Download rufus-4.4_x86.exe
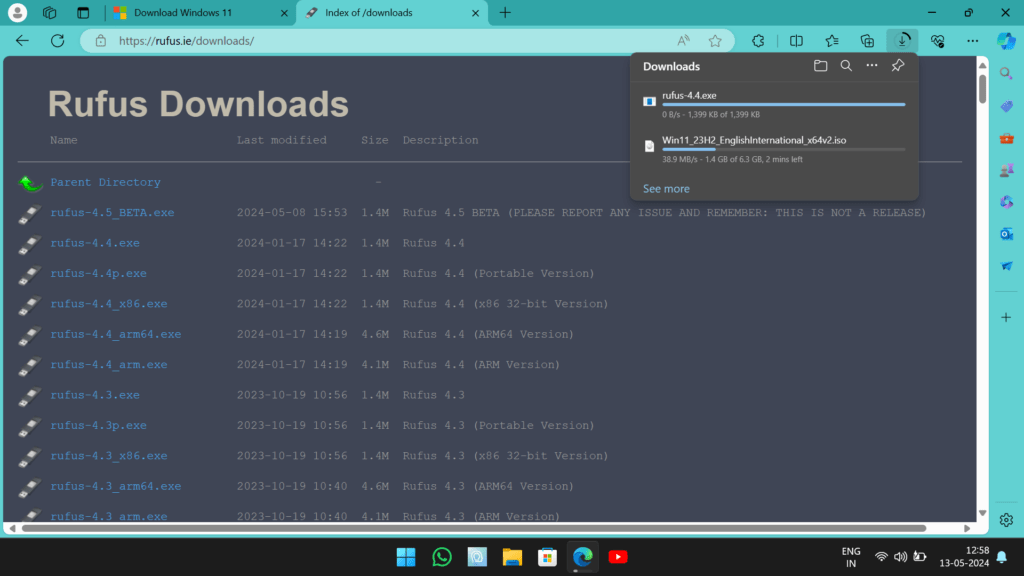The width and height of the screenshot is (1024, 576). pos(108,304)
